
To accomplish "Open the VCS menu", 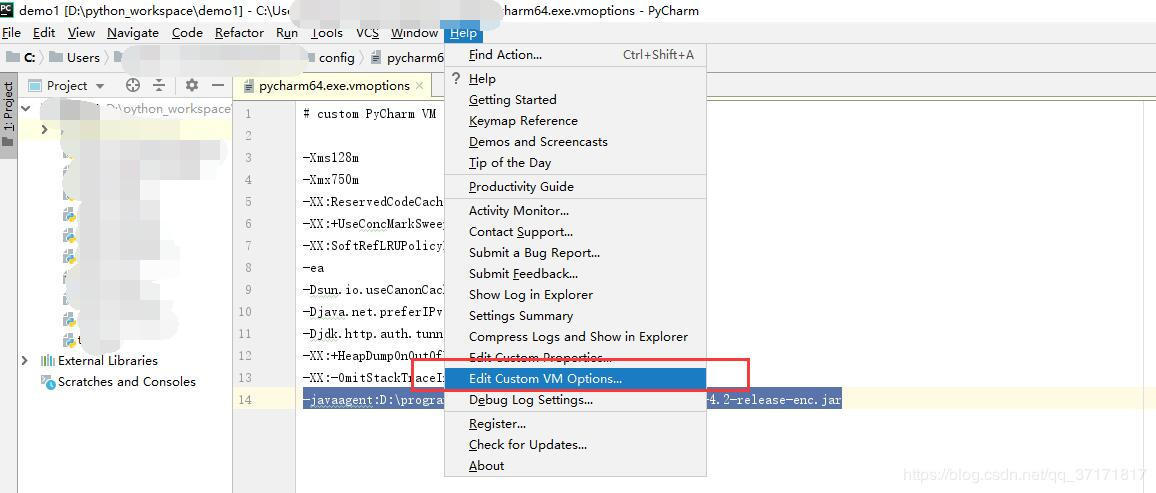I will click(x=367, y=33).
